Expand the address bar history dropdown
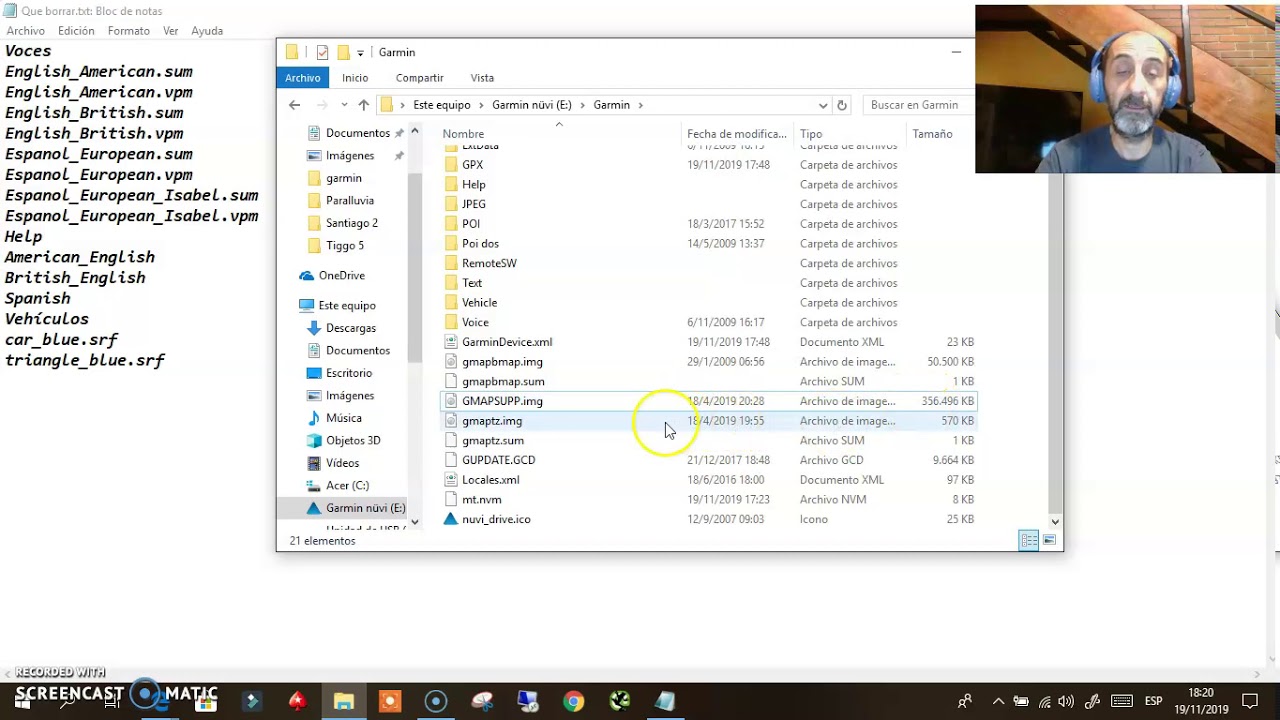Screen dimensions: 1280x720 click(x=823, y=105)
